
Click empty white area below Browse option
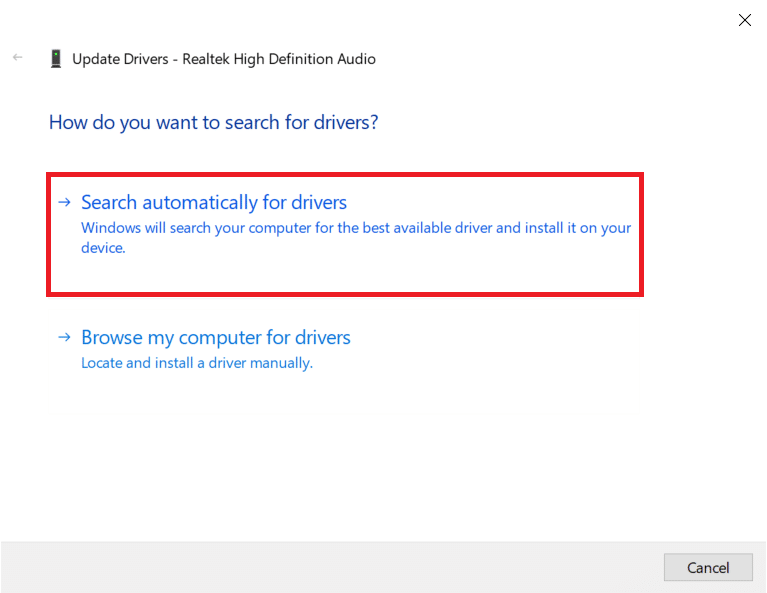click(x=380, y=450)
